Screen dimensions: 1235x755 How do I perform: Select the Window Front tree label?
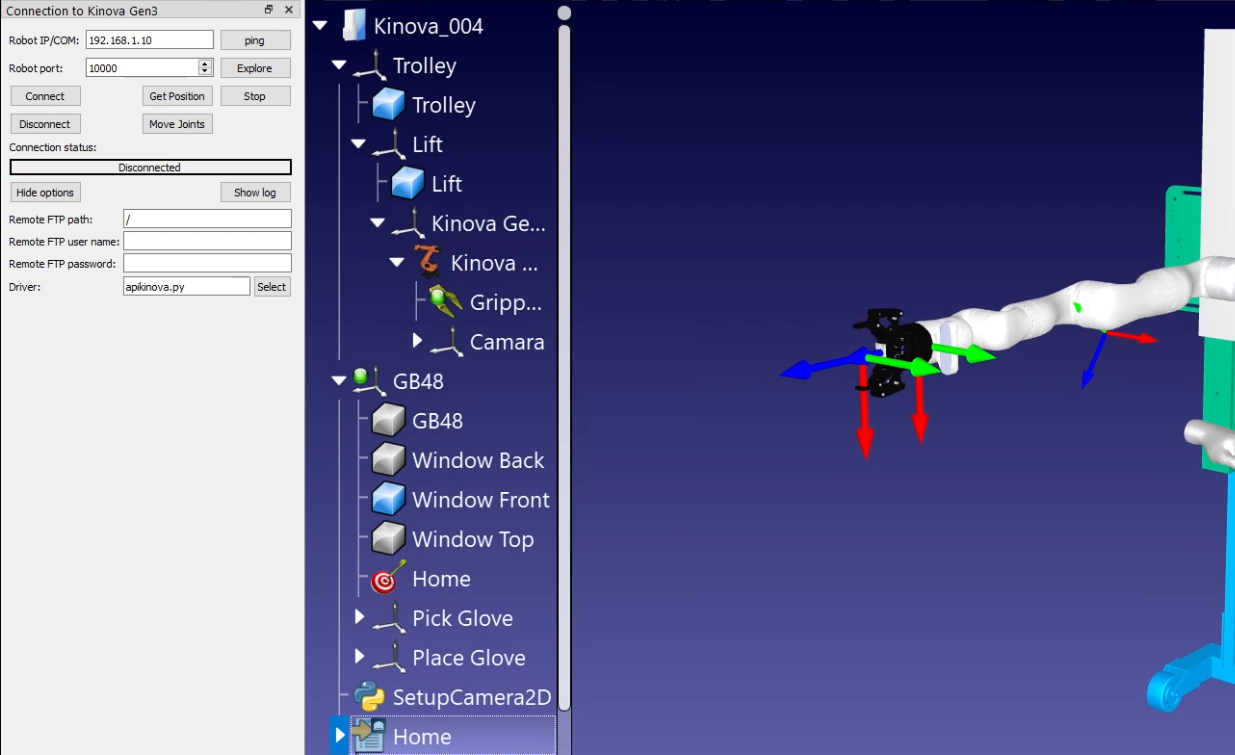coord(481,500)
